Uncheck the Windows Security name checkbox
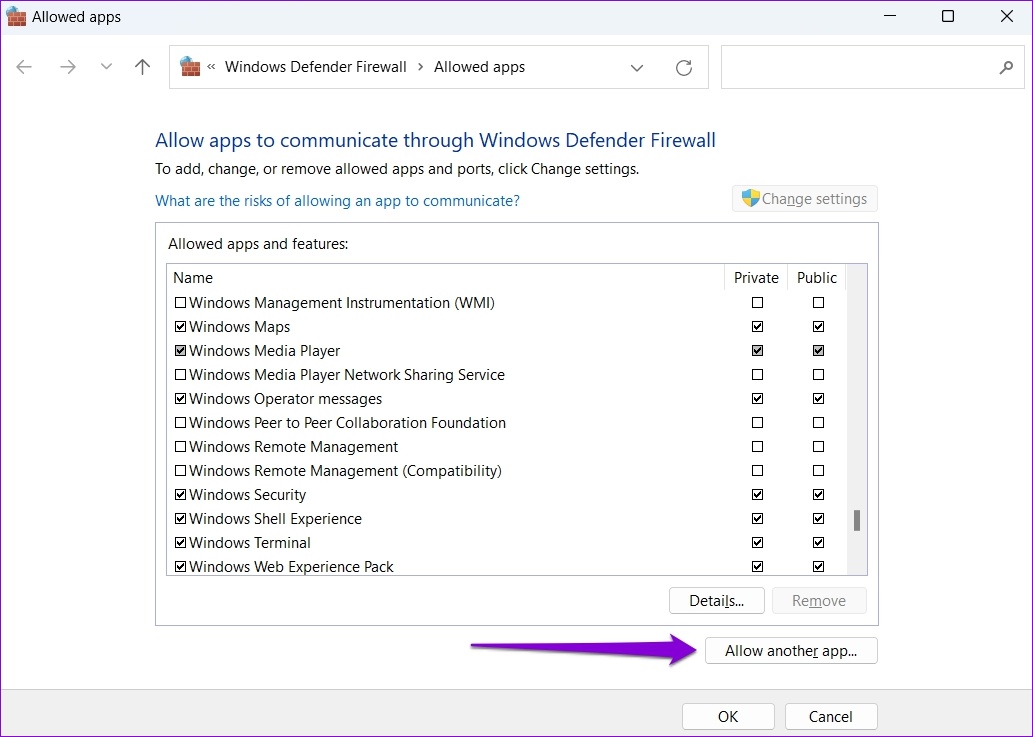The image size is (1033, 737). 181,495
